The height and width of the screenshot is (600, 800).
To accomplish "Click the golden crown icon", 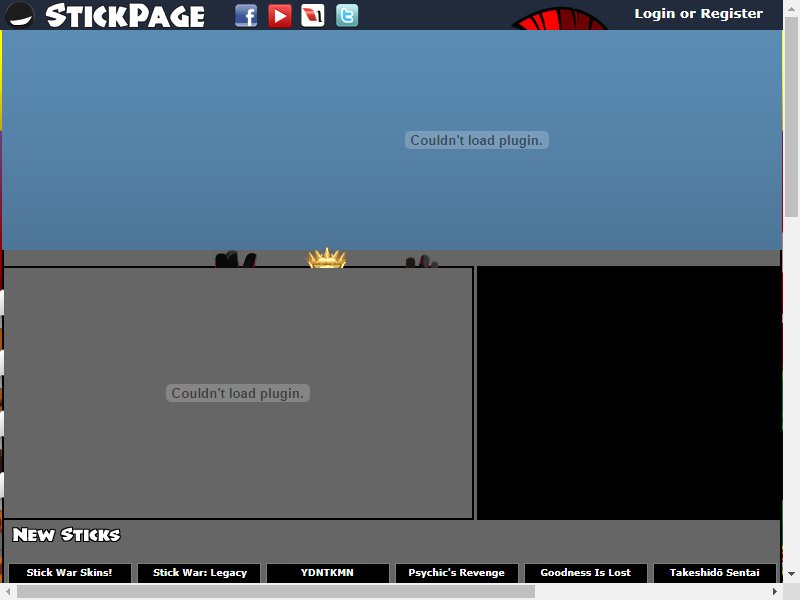I will click(327, 258).
